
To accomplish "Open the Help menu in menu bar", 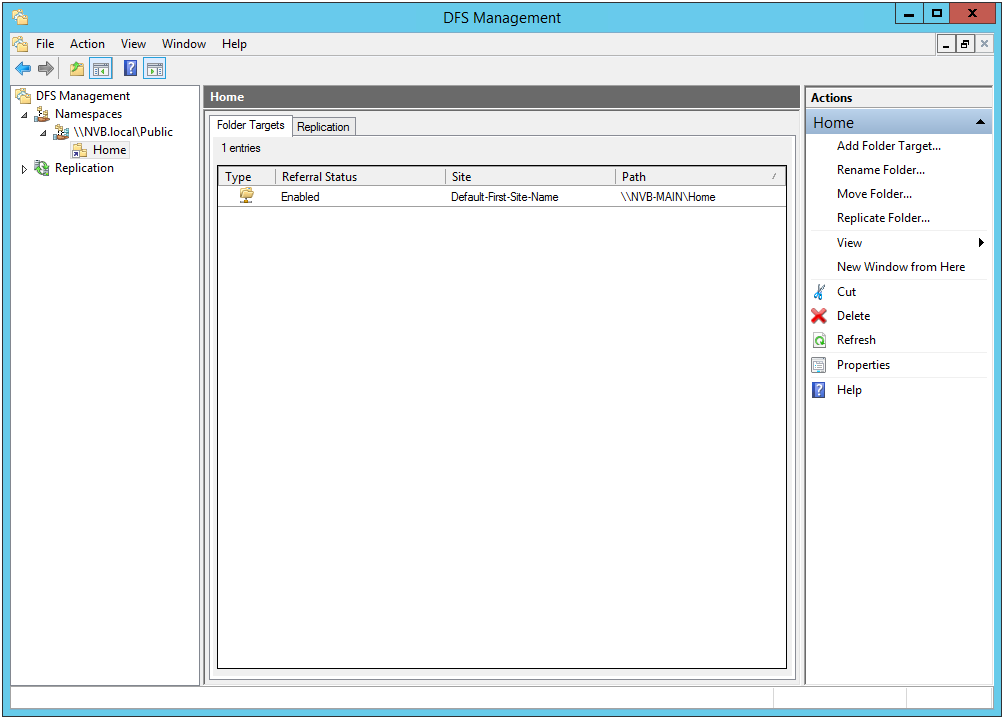I will coord(235,44).
